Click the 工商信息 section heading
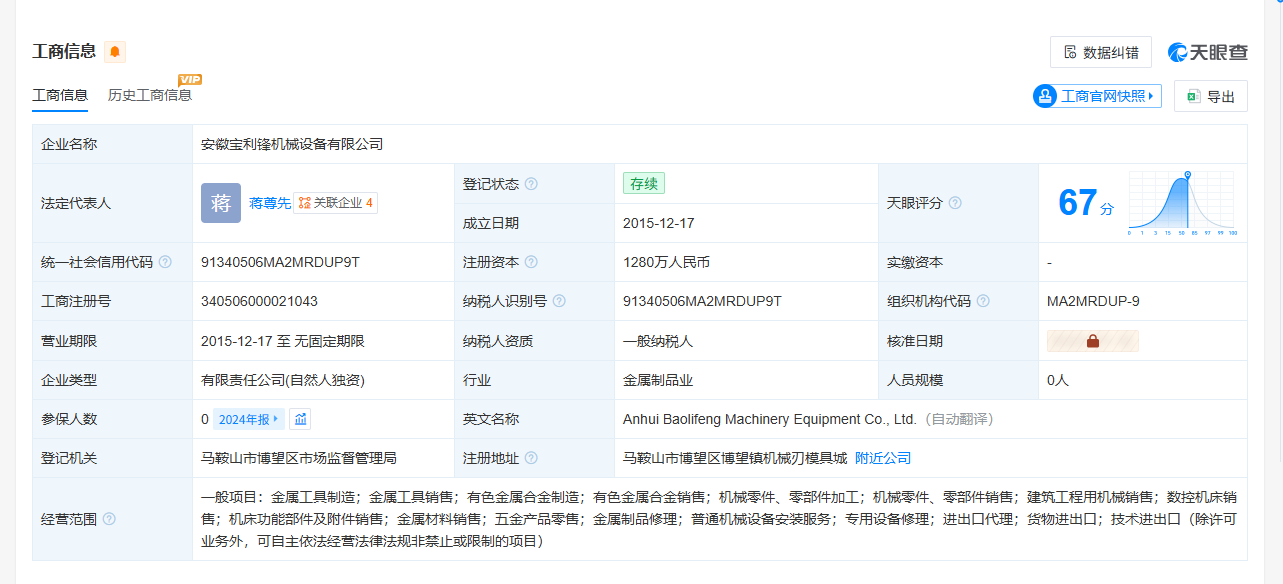Viewport: 1283px width, 584px height. 64,52
